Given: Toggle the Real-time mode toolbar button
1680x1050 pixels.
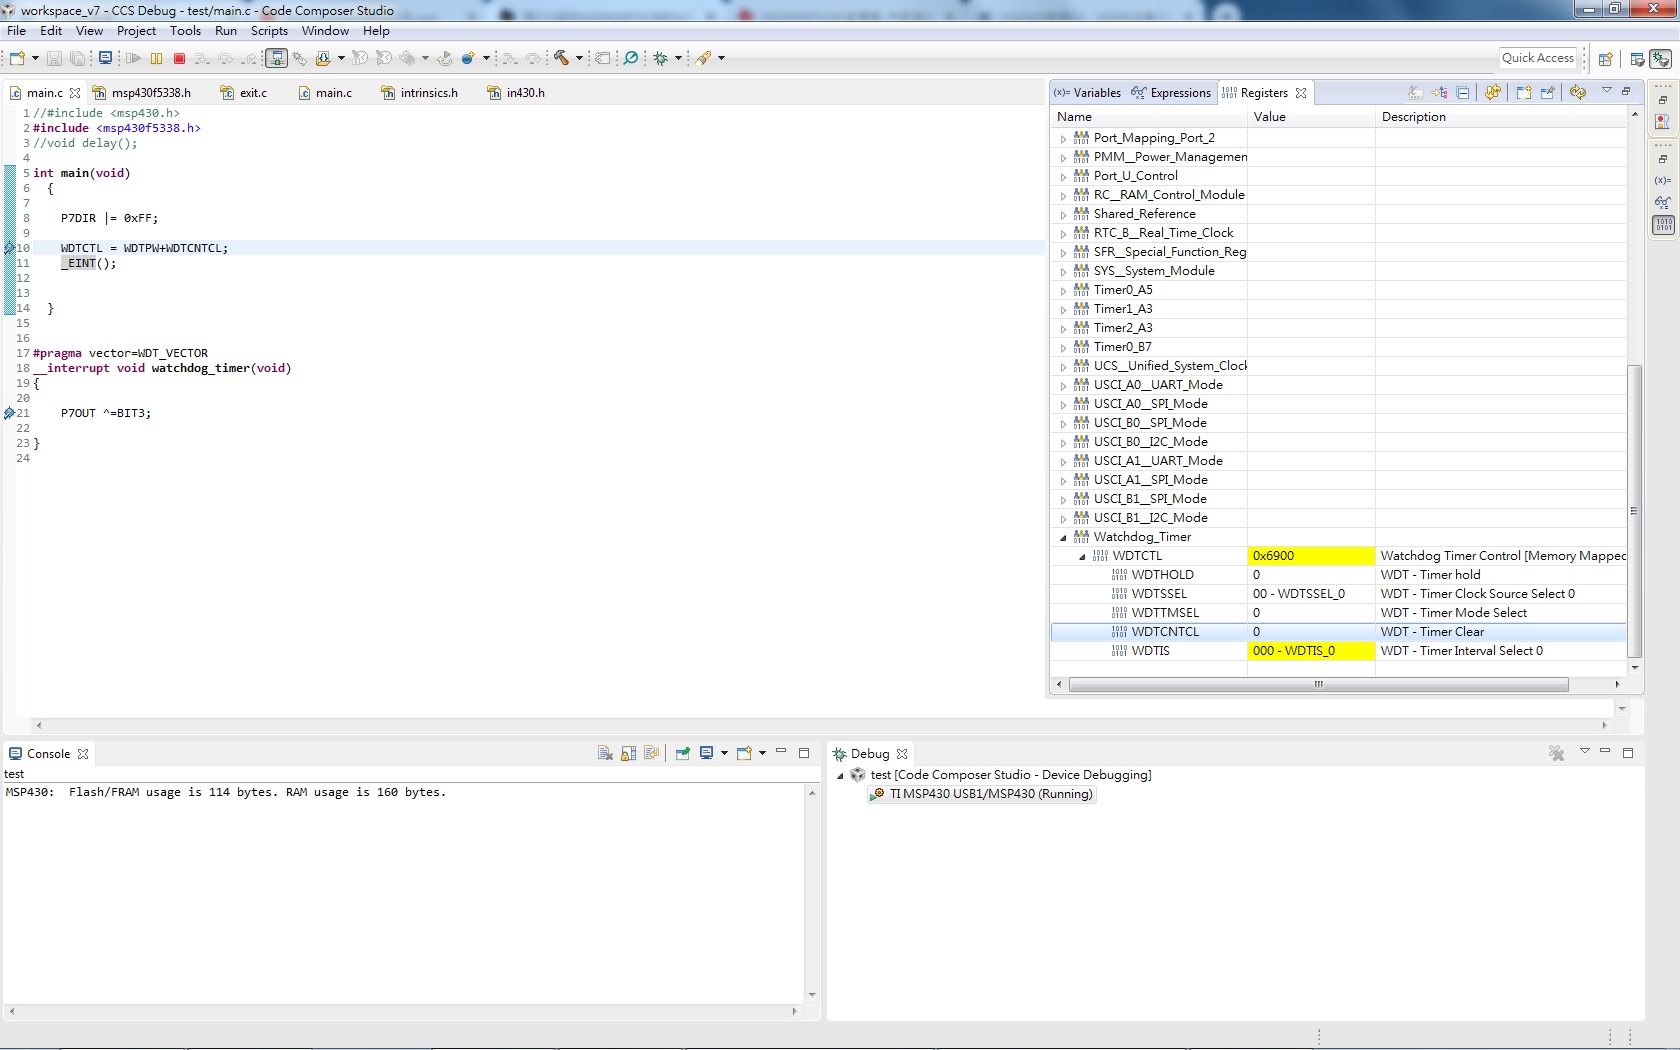Looking at the screenshot, I should pos(277,58).
